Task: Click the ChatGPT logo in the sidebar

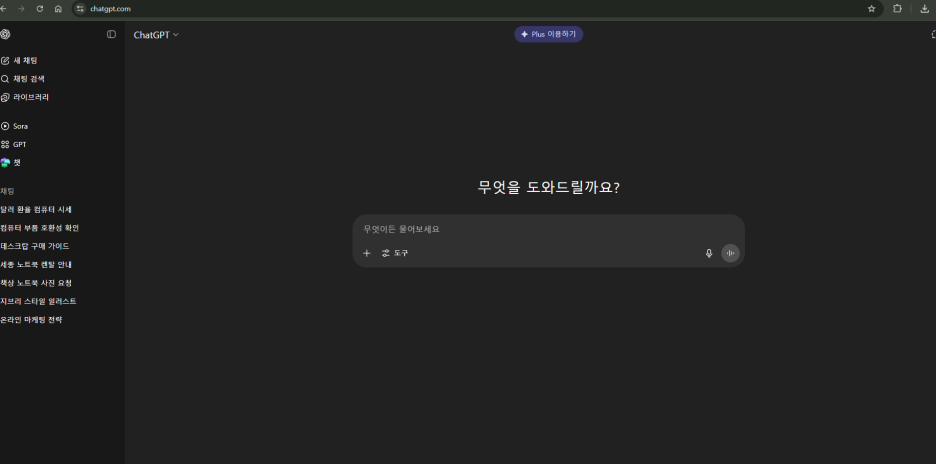Action: (x=5, y=34)
